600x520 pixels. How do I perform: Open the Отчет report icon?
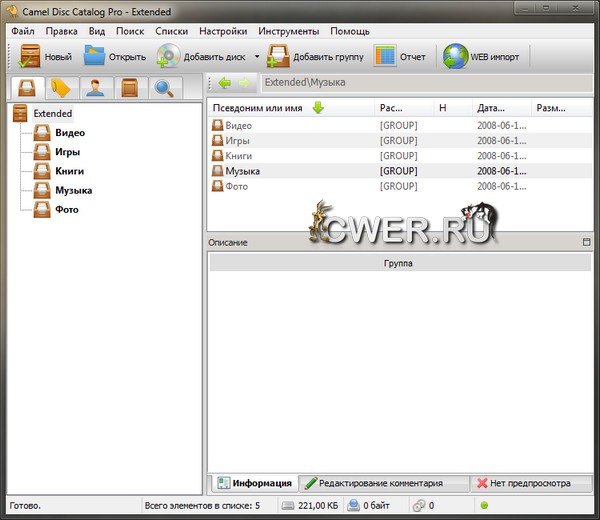pos(385,56)
